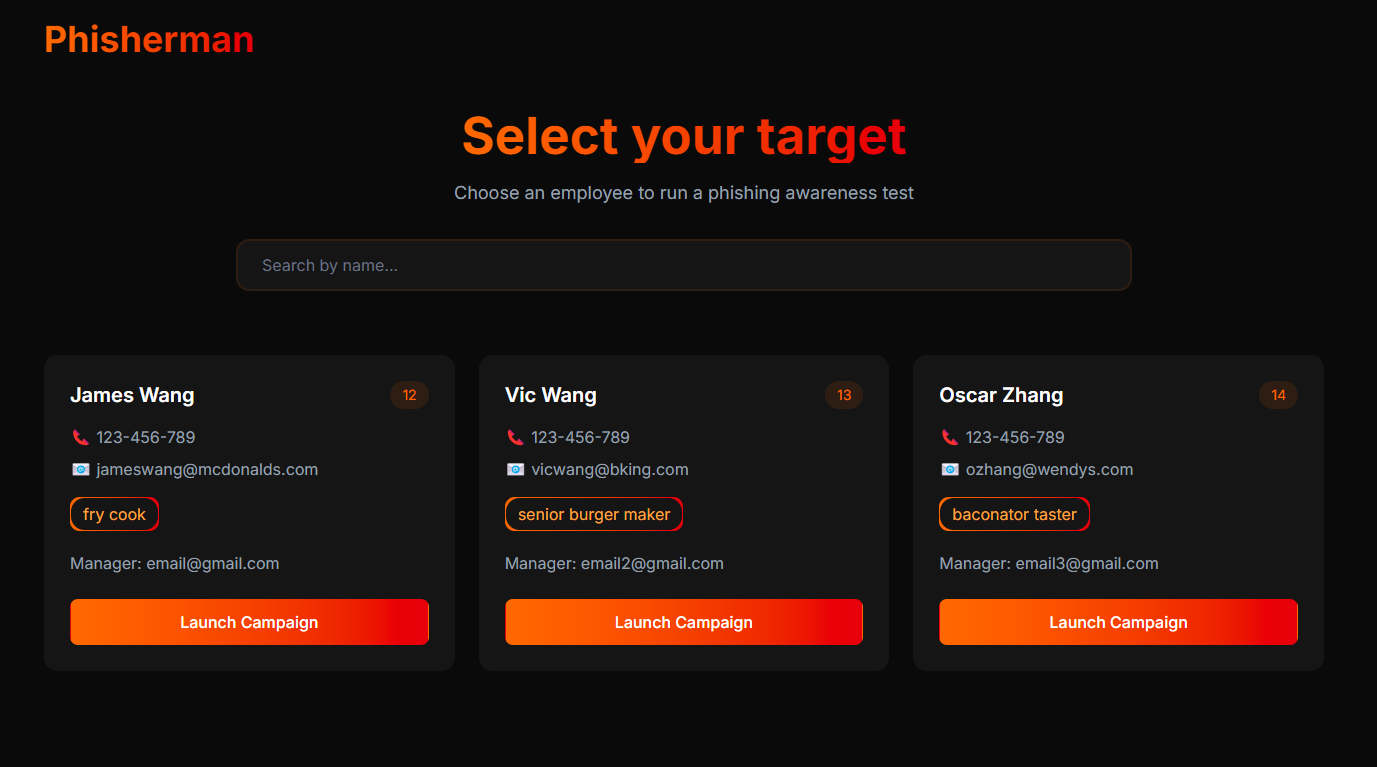Click the fry cook role tag

pyautogui.click(x=114, y=514)
